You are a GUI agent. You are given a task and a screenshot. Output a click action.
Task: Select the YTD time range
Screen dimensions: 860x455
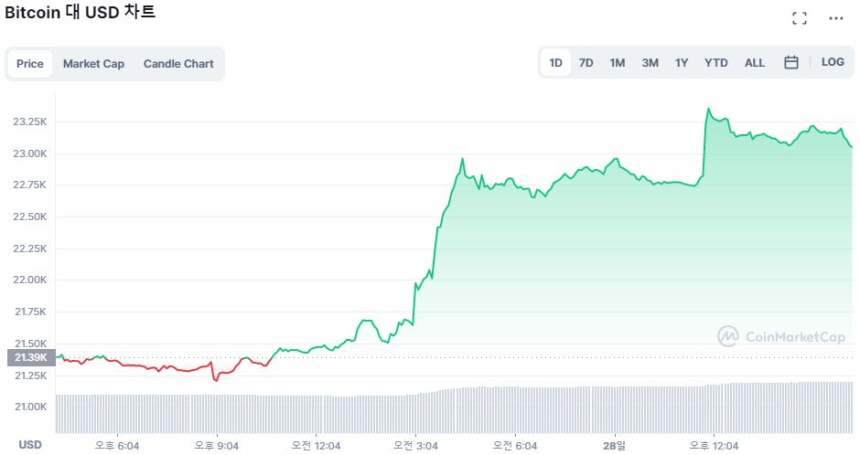pyautogui.click(x=716, y=63)
